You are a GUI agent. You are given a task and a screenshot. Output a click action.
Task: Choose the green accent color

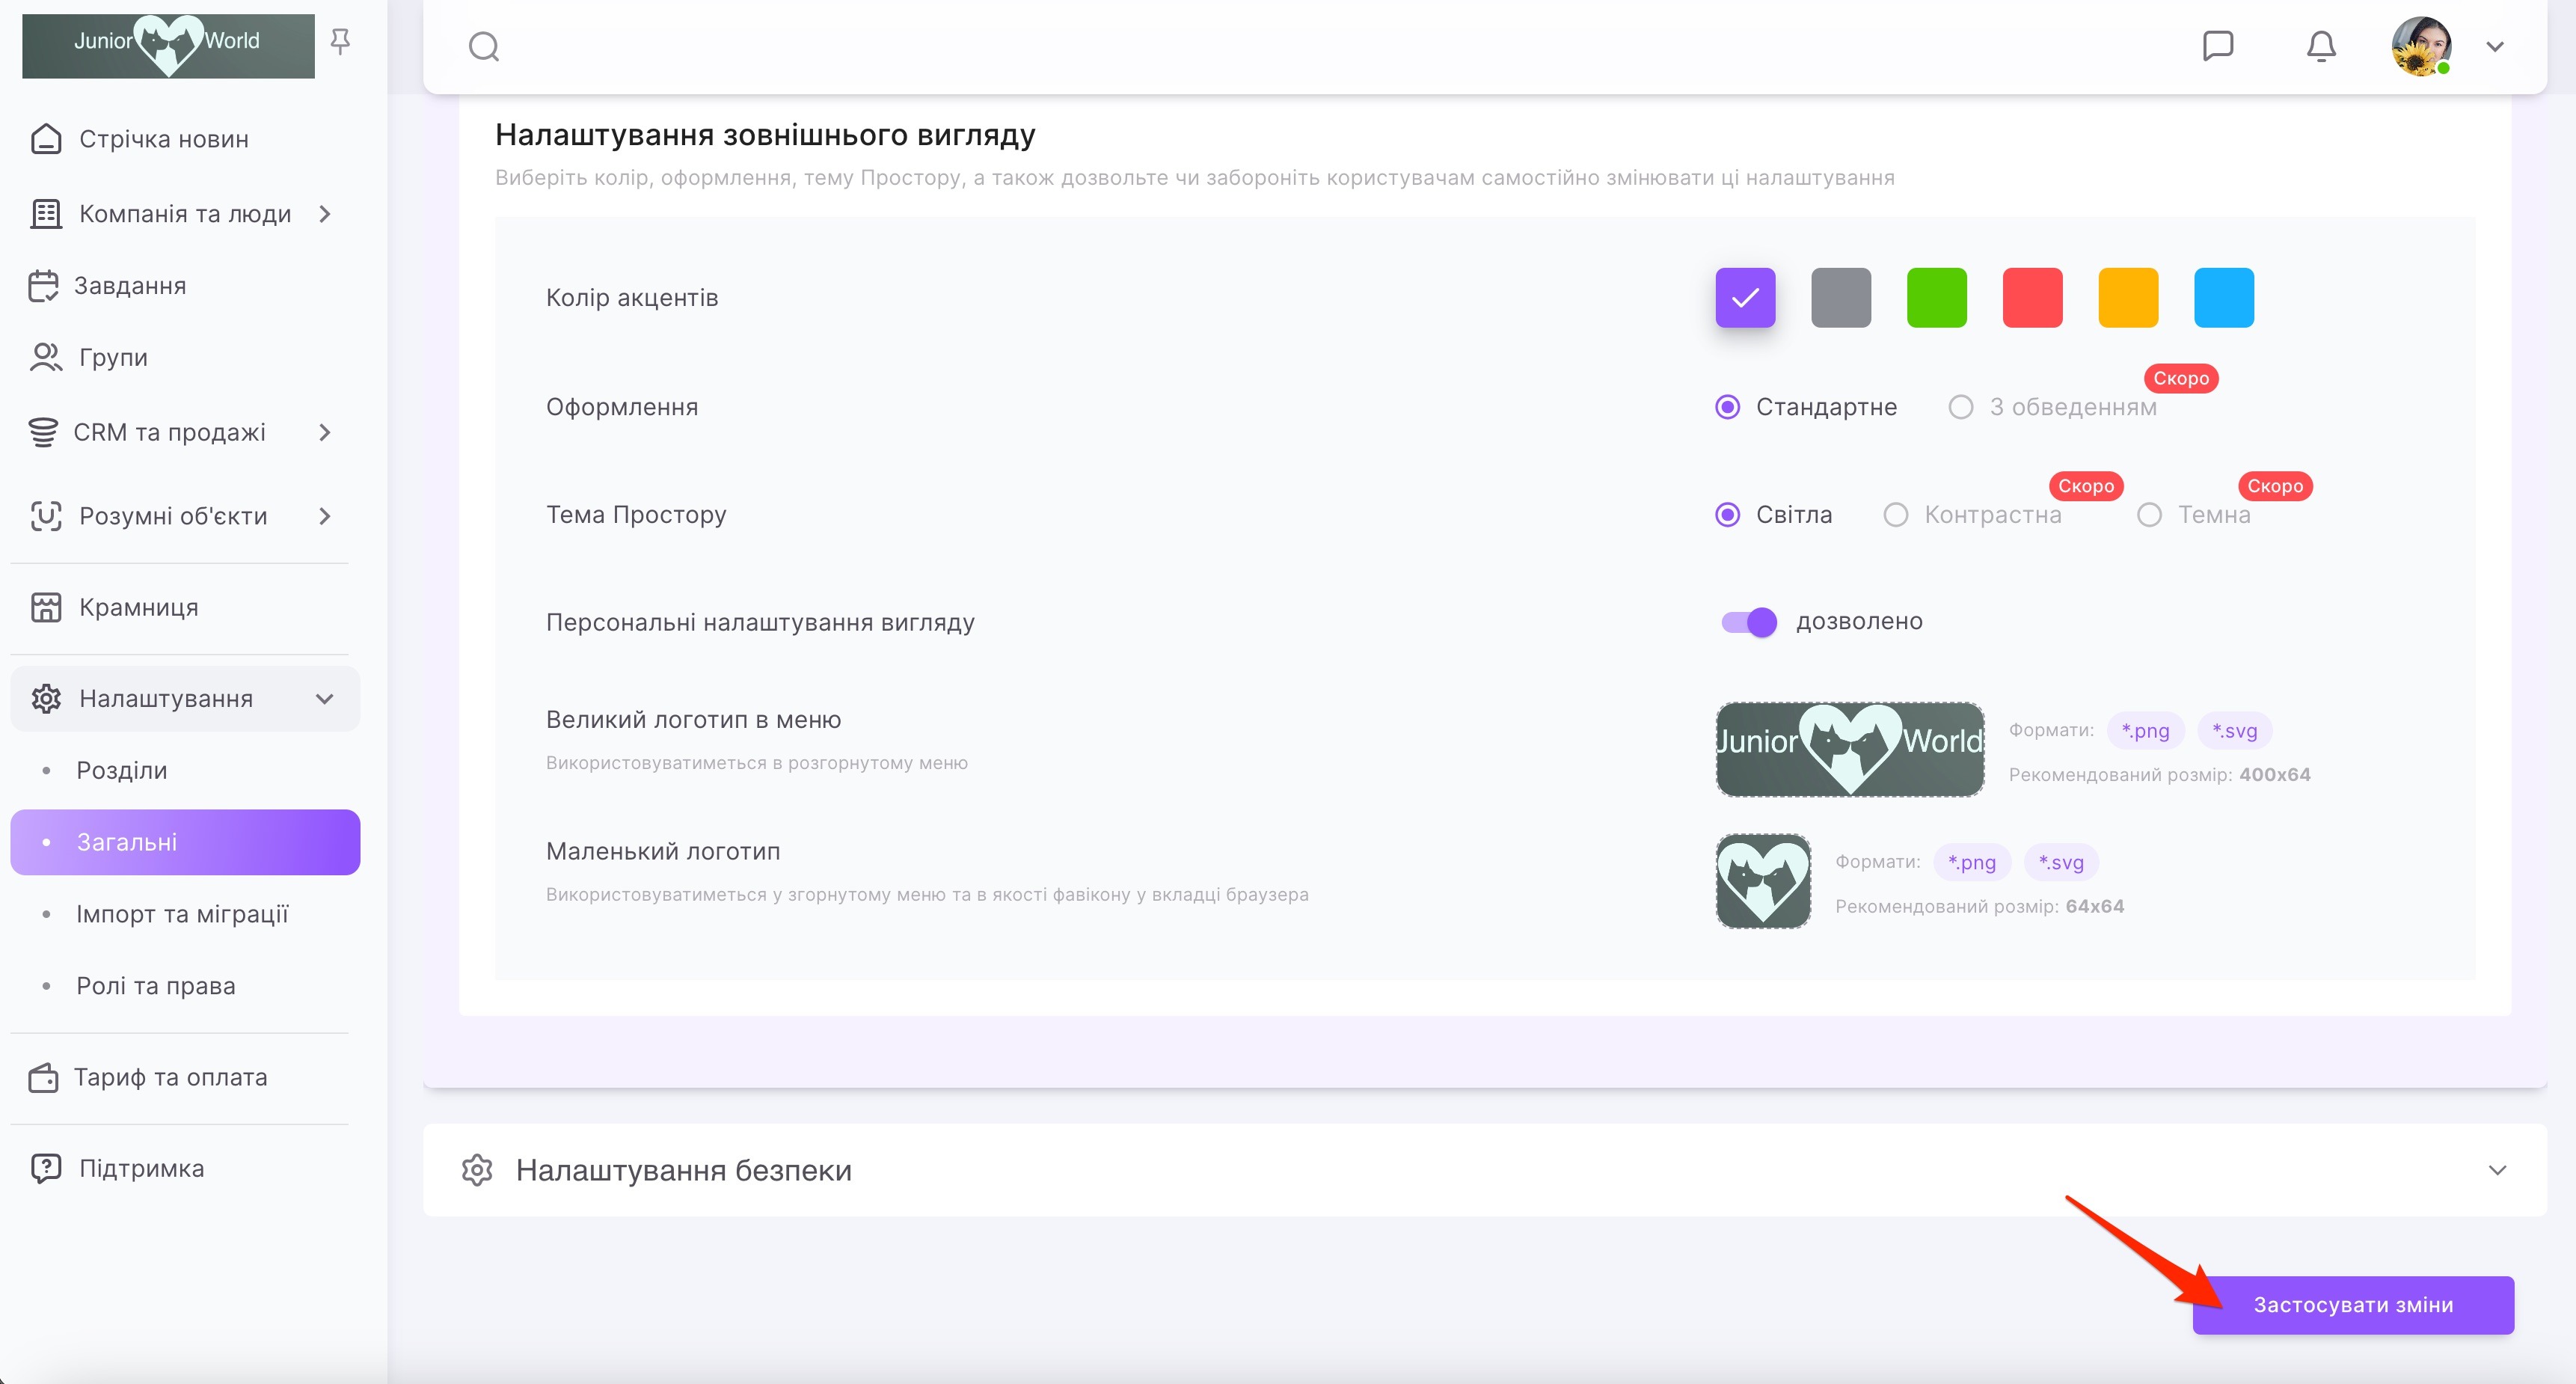pyautogui.click(x=1936, y=298)
